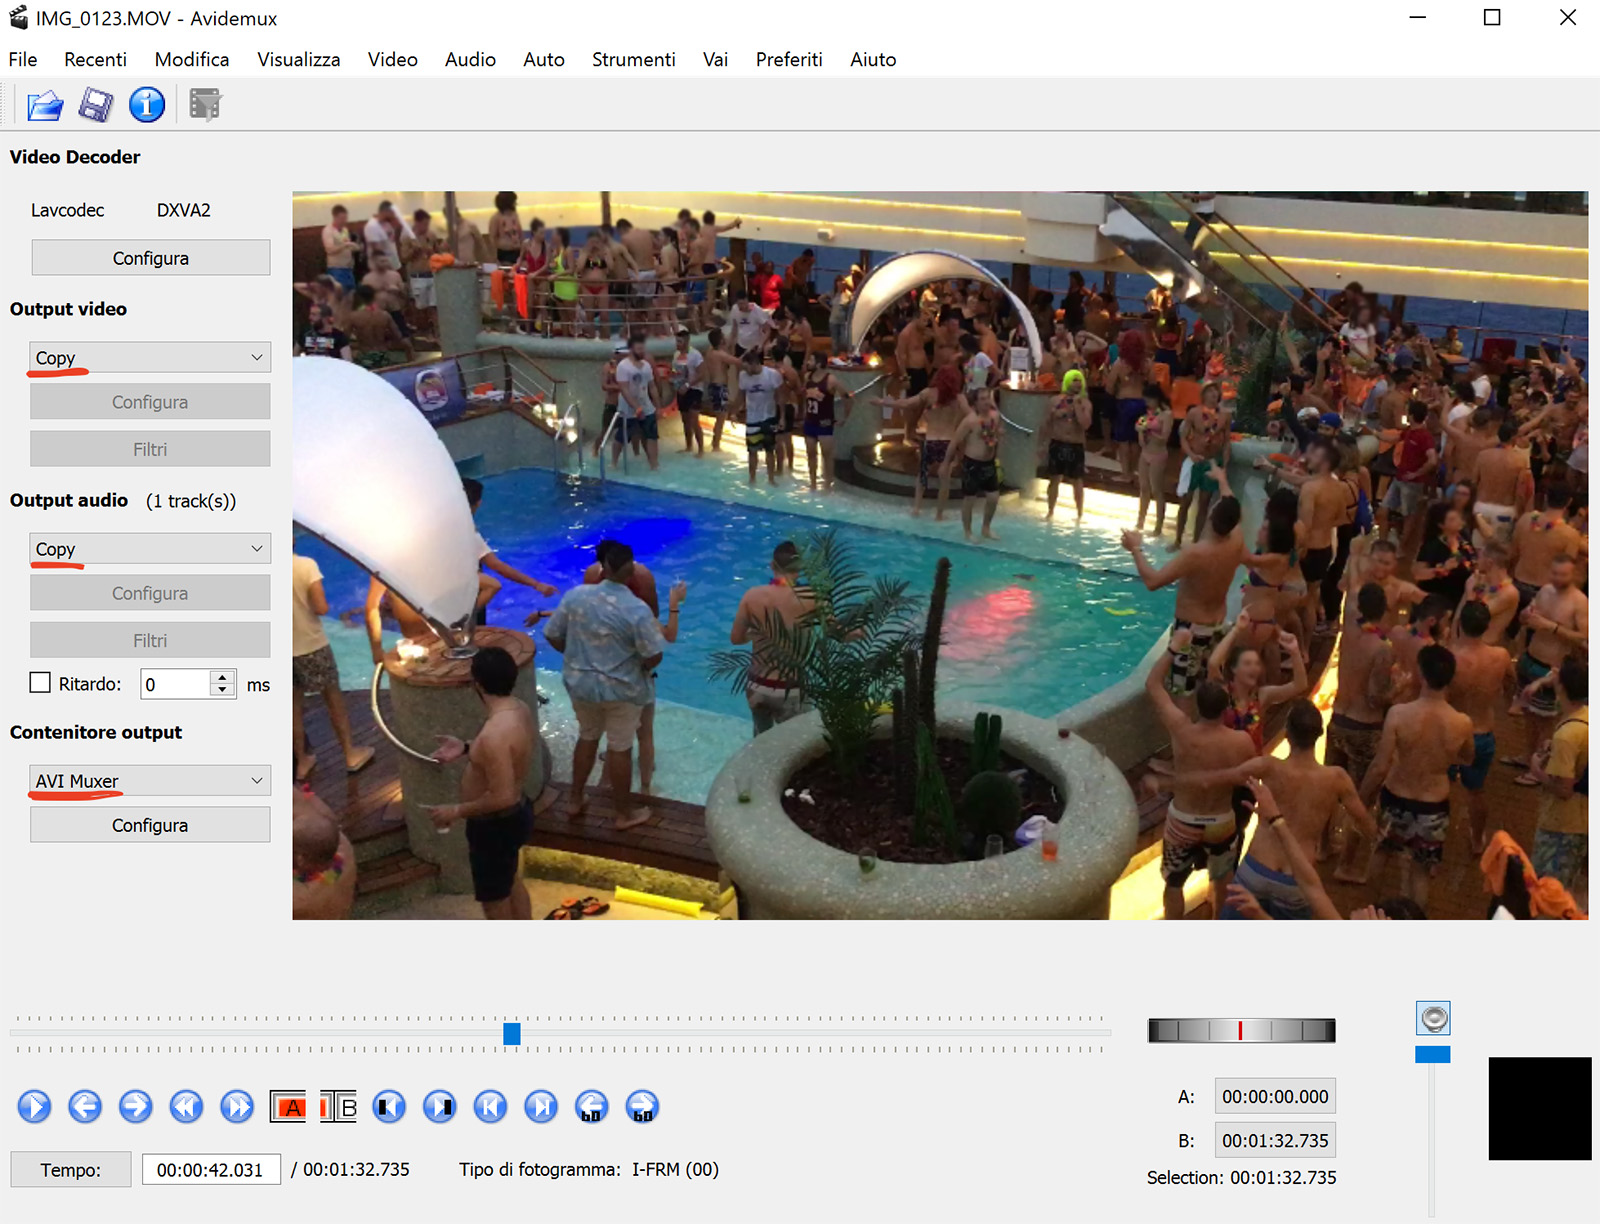Click Configura under Video Decoder
The image size is (1600, 1224).
tap(150, 258)
